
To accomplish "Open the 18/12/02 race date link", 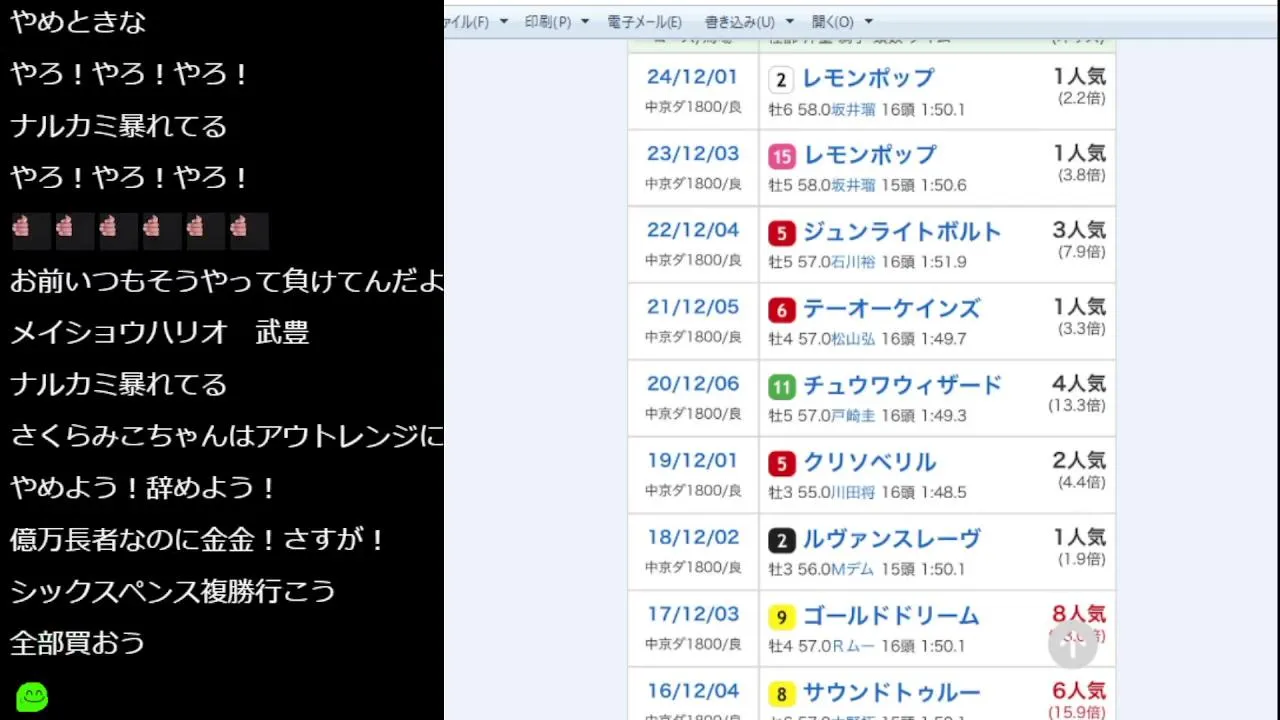I will click(x=692, y=538).
